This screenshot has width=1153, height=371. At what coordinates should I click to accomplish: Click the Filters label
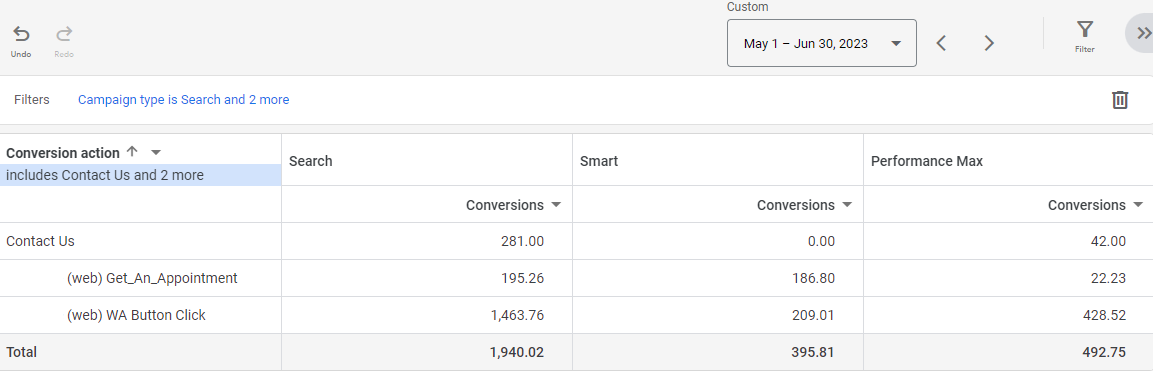(32, 100)
